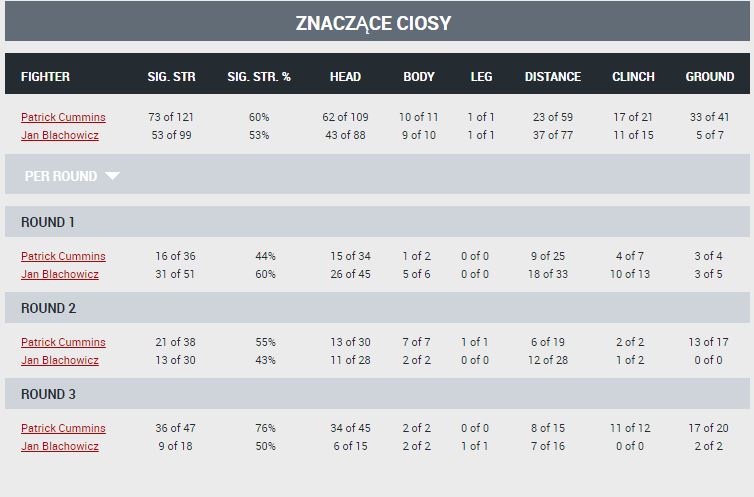Collapse the PER ROUND arrow icon
This screenshot has height=497, width=754.
112,176
